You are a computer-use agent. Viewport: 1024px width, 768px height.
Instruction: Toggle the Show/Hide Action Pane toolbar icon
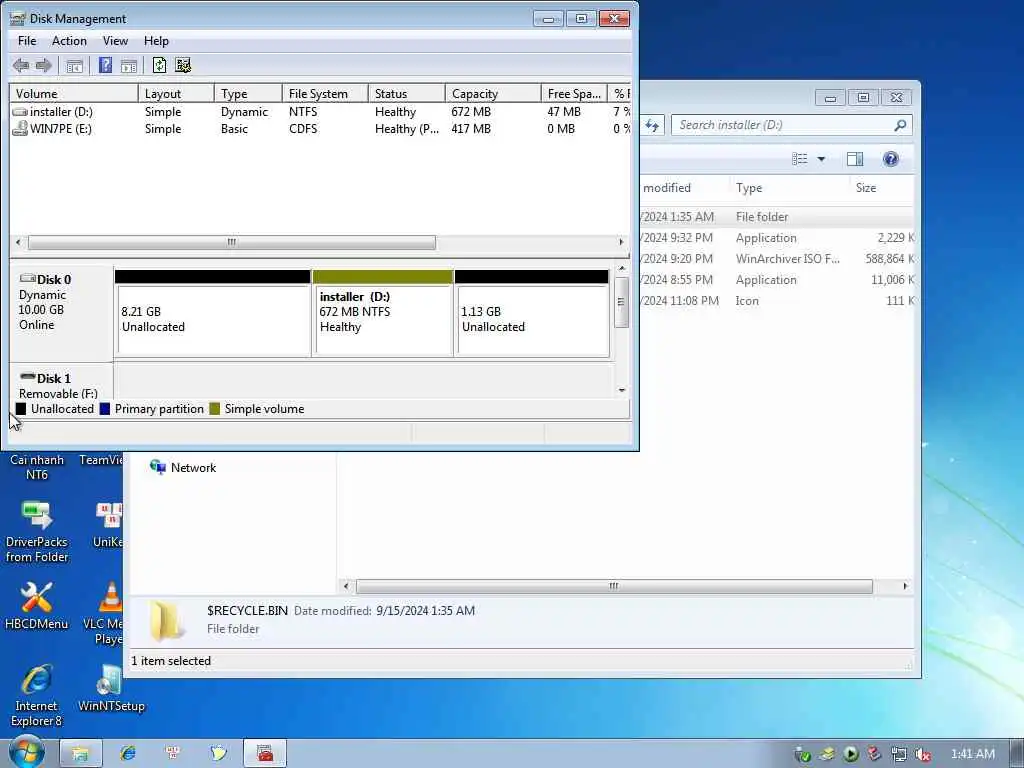click(x=129, y=65)
